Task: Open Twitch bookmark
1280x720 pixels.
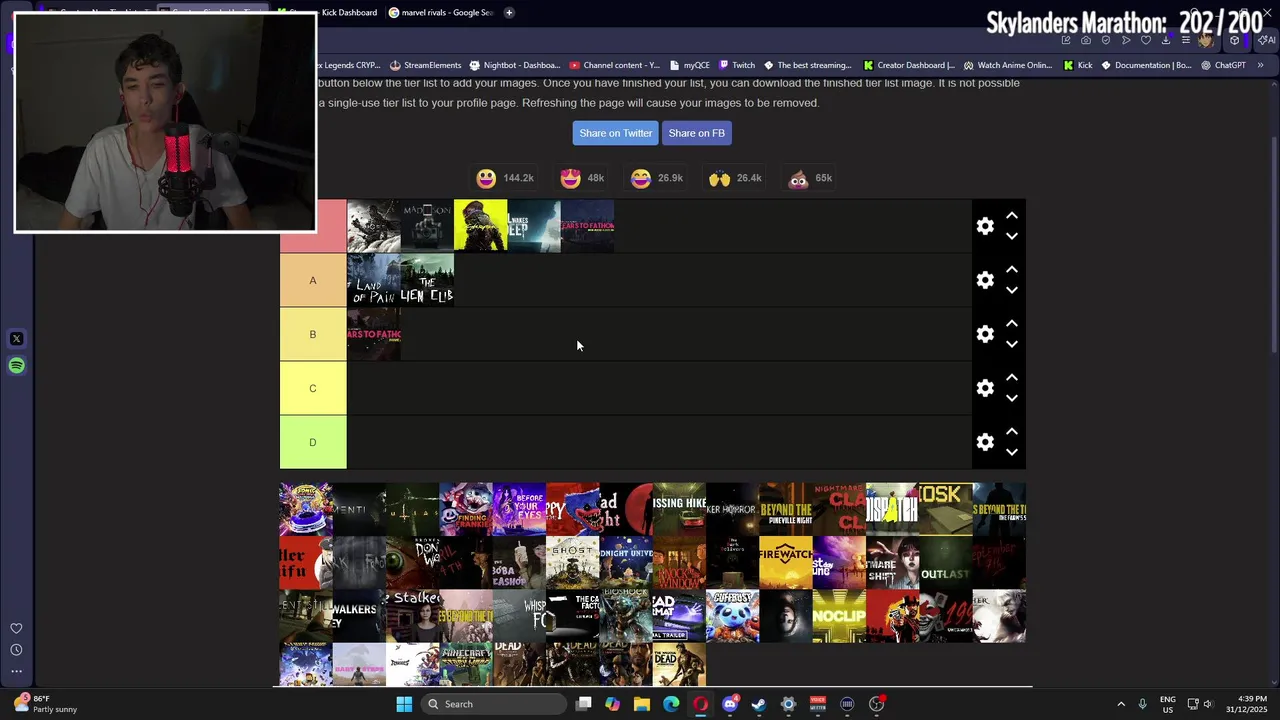Action: pos(737,65)
